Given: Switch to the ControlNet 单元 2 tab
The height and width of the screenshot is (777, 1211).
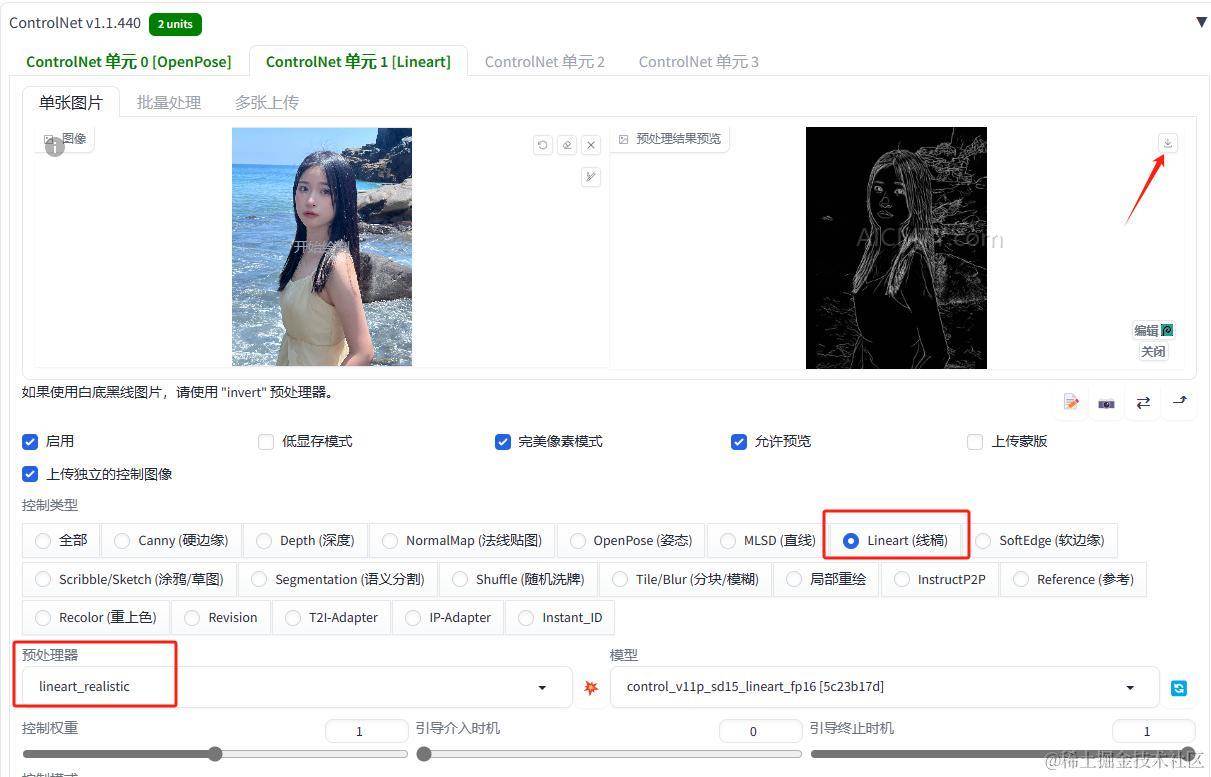Looking at the screenshot, I should tap(545, 61).
